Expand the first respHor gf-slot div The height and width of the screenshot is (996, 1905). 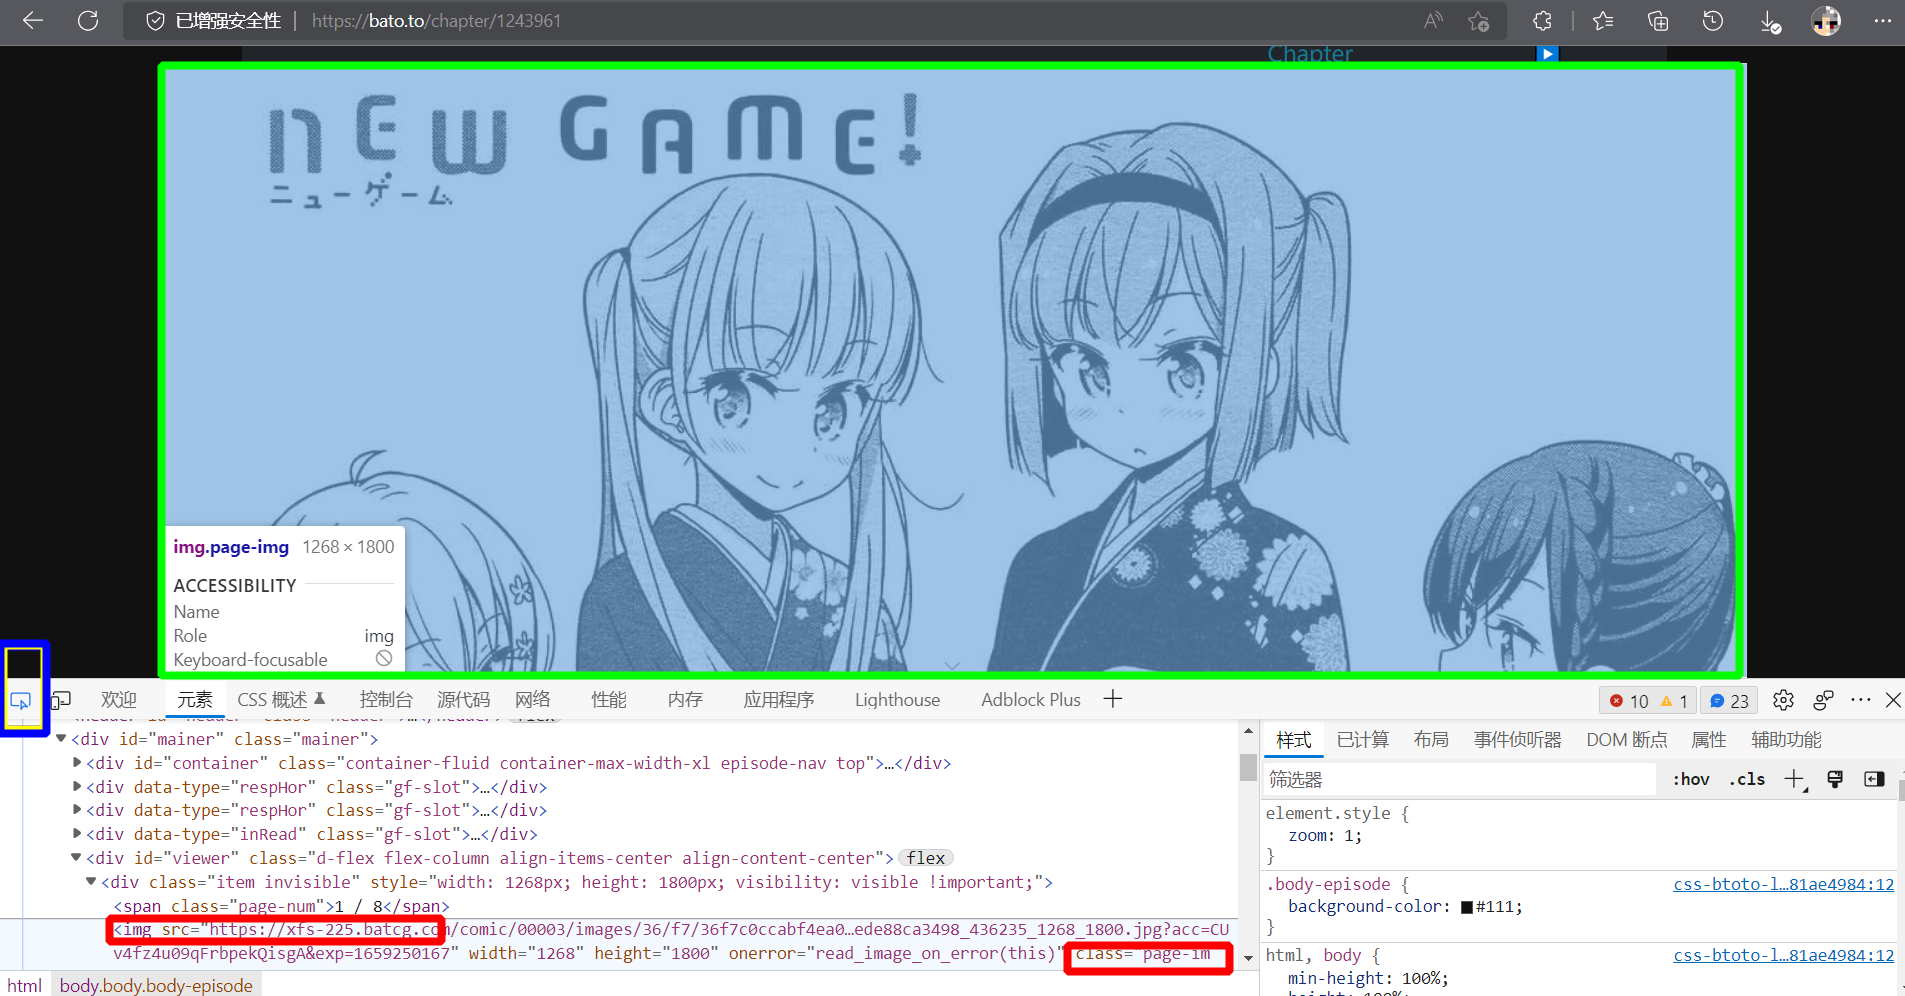pyautogui.click(x=77, y=787)
